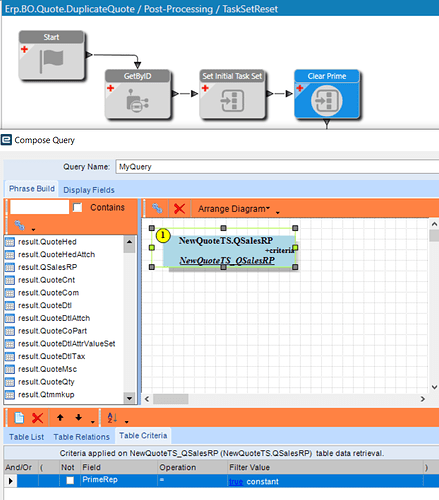Delete criteria row with the red X
This screenshot has width=439, height=500.
pos(37,418)
